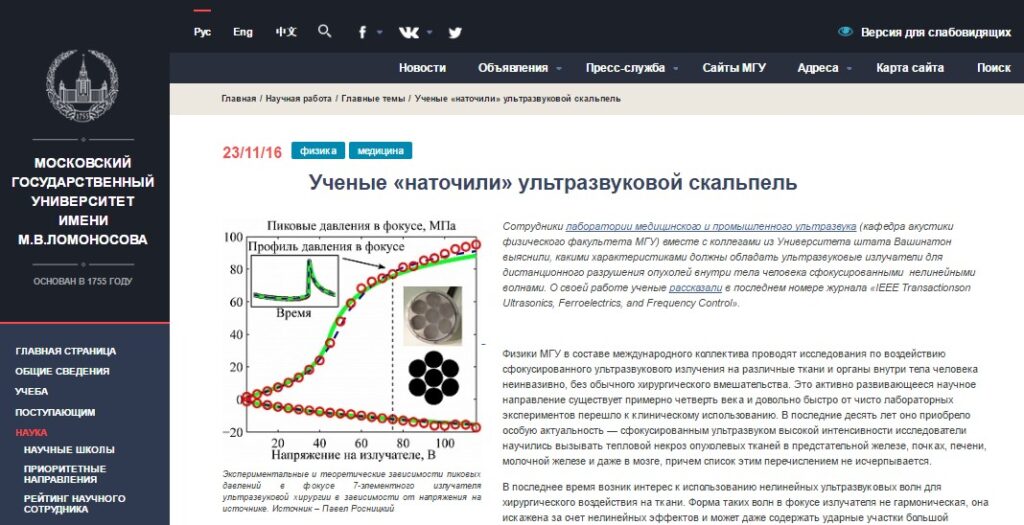The image size is (1024, 525).
Task: Expand the Пресс-служба dropdown menu
Action: pos(632,68)
